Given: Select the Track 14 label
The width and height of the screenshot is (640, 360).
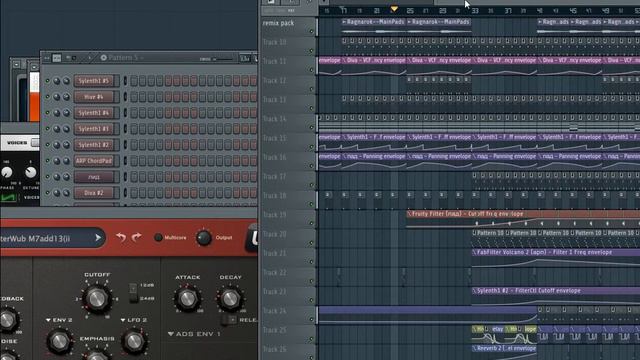Looking at the screenshot, I should [x=274, y=119].
